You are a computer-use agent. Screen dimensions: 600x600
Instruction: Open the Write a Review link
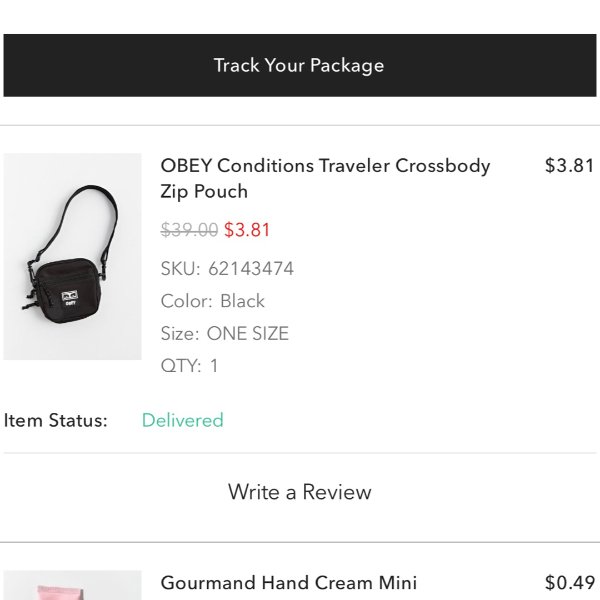click(x=300, y=492)
